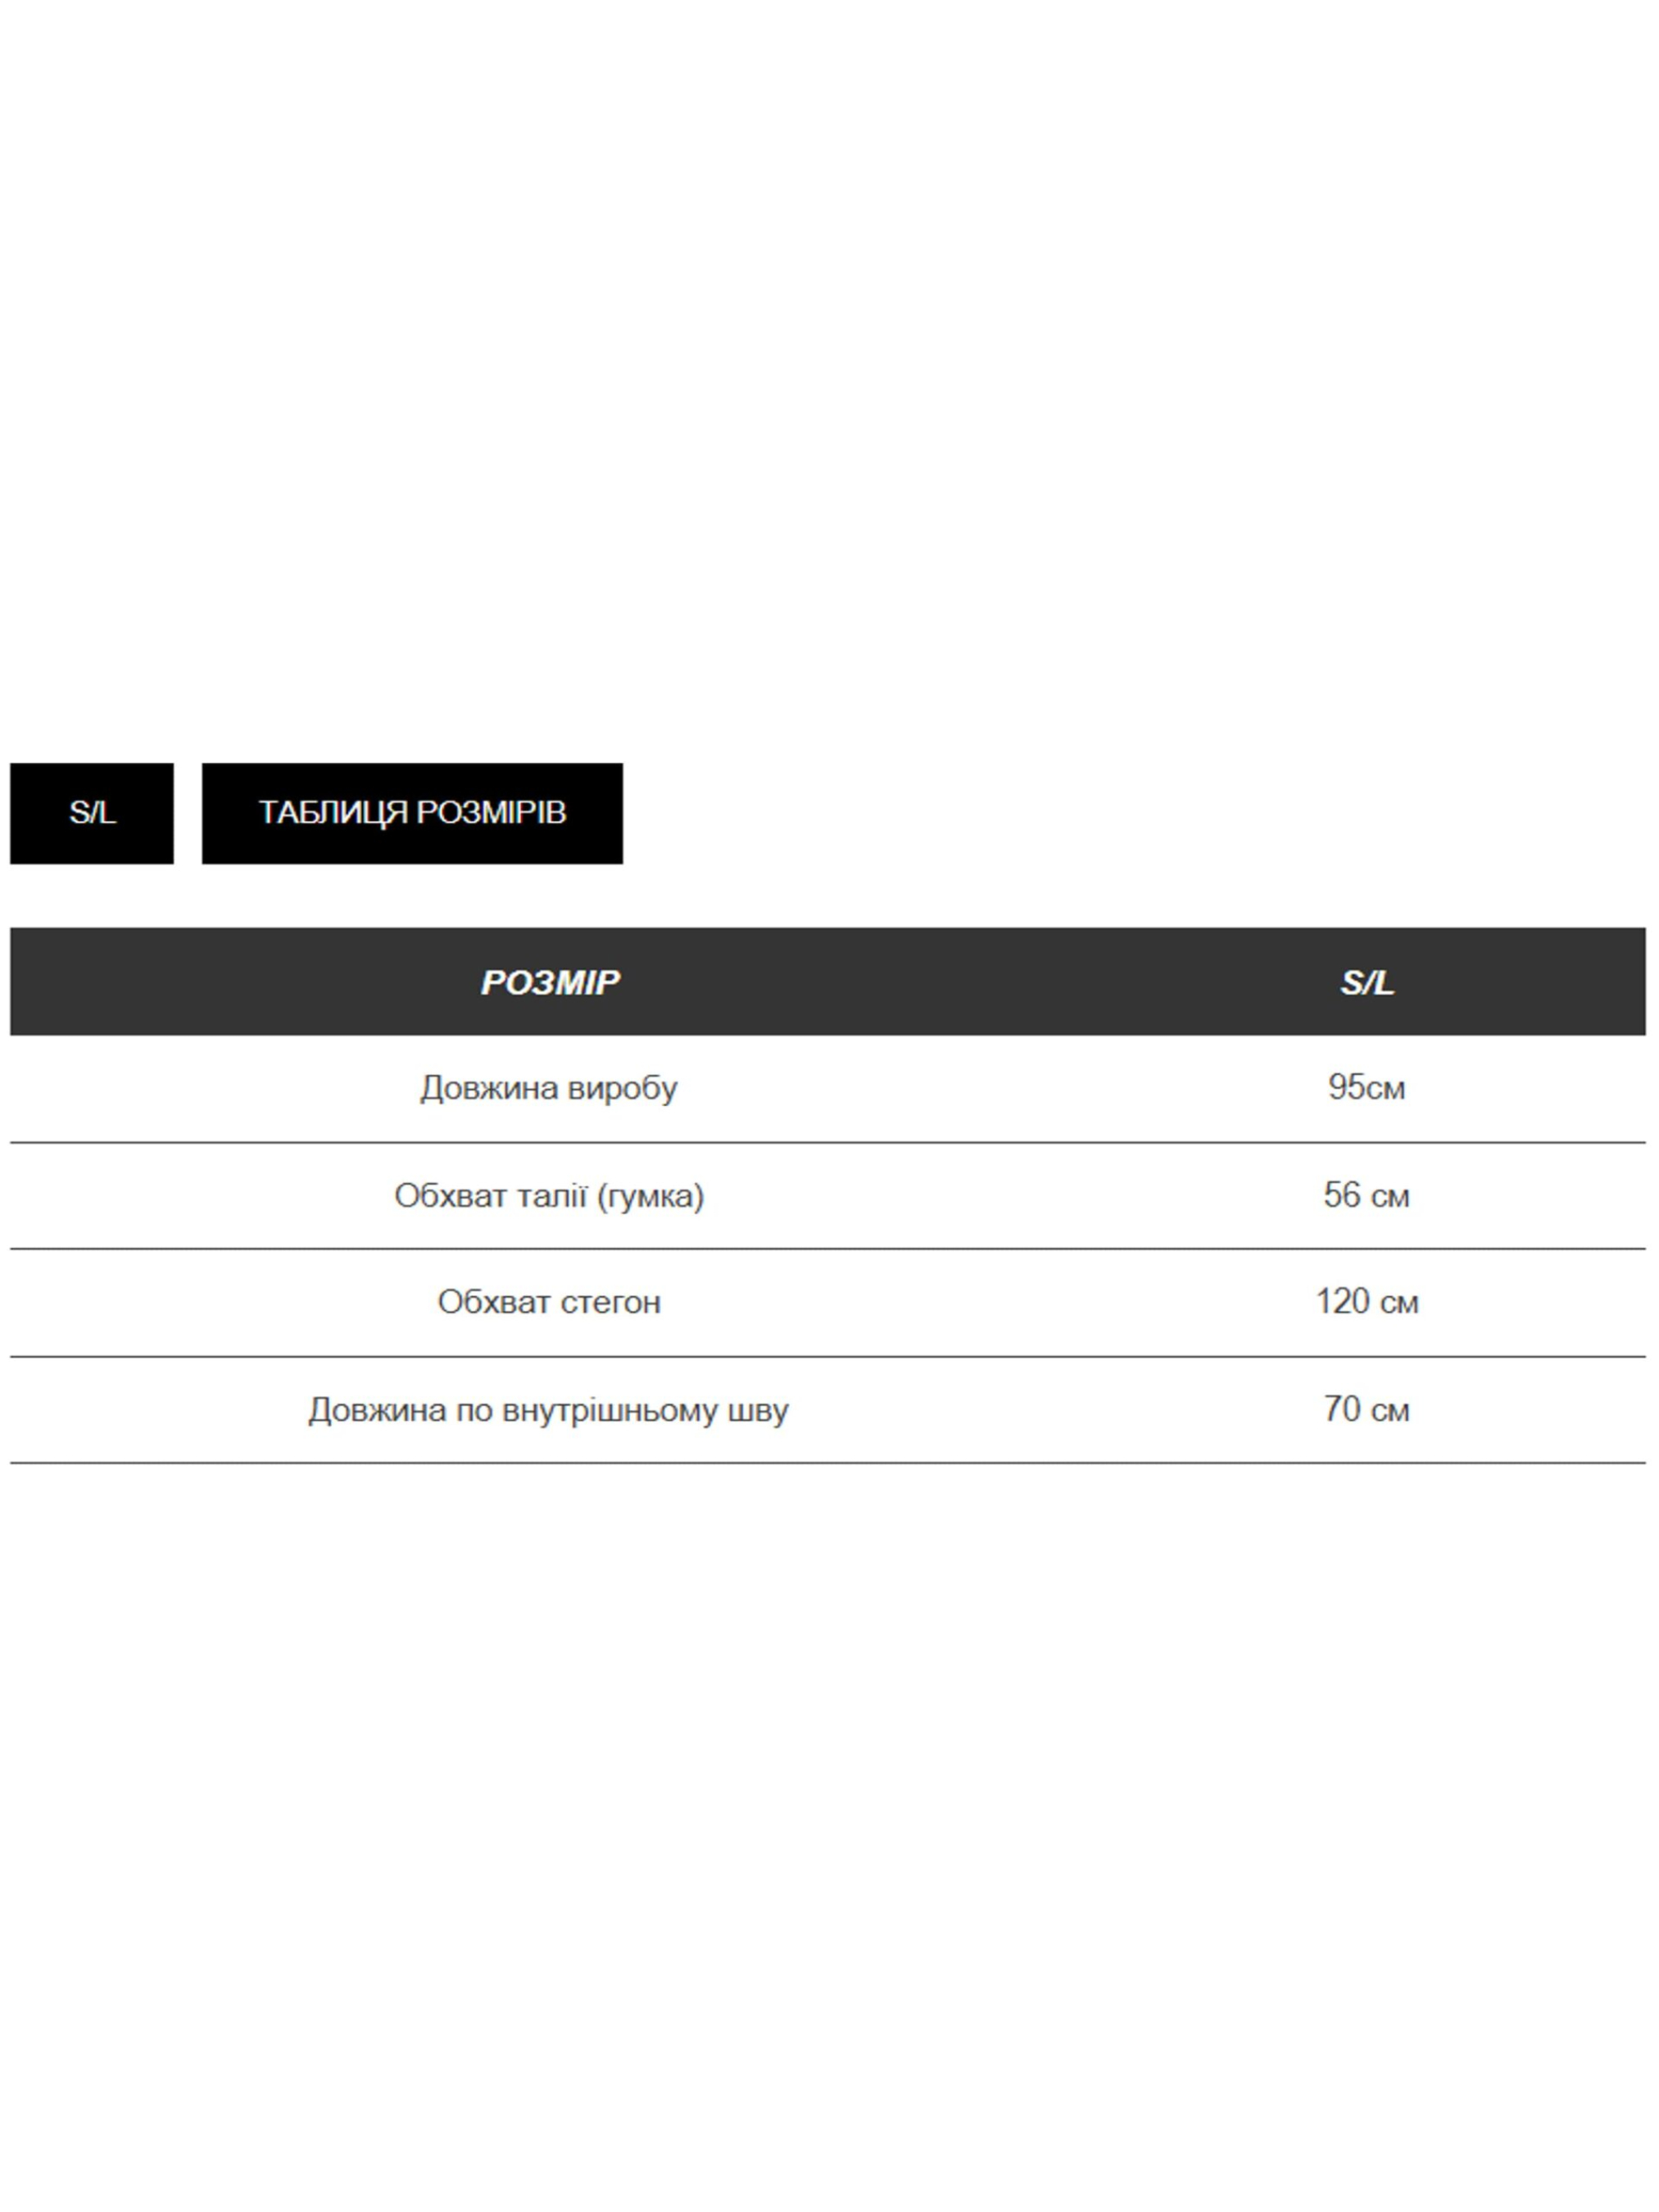Select the Довжина виробу row label
Screen dimensions: 1659x2212
(548, 1088)
